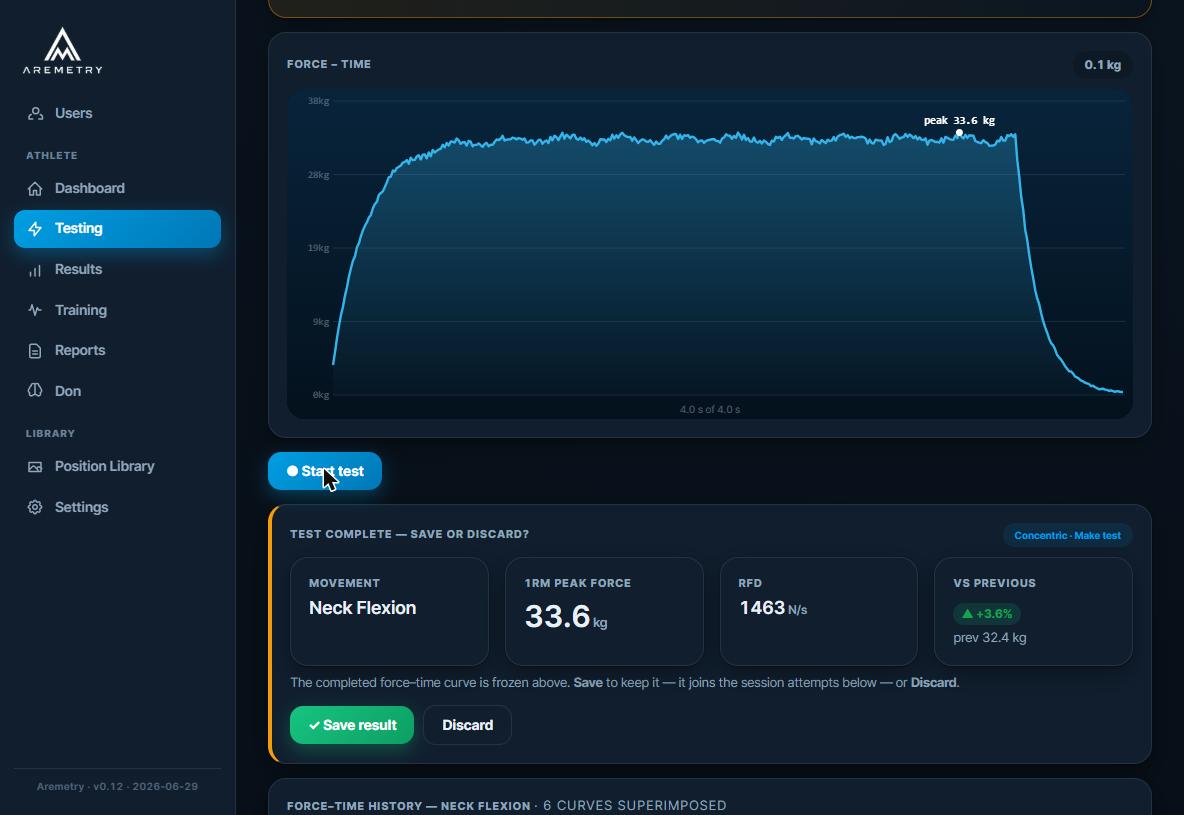This screenshot has height=815, width=1194.
Task: Open the Position Library
Action: coord(117,466)
